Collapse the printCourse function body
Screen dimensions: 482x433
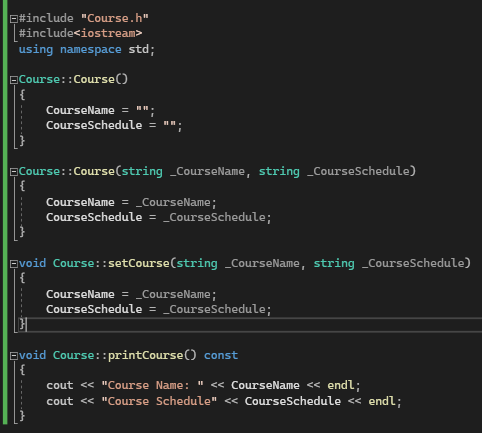tap(14, 356)
